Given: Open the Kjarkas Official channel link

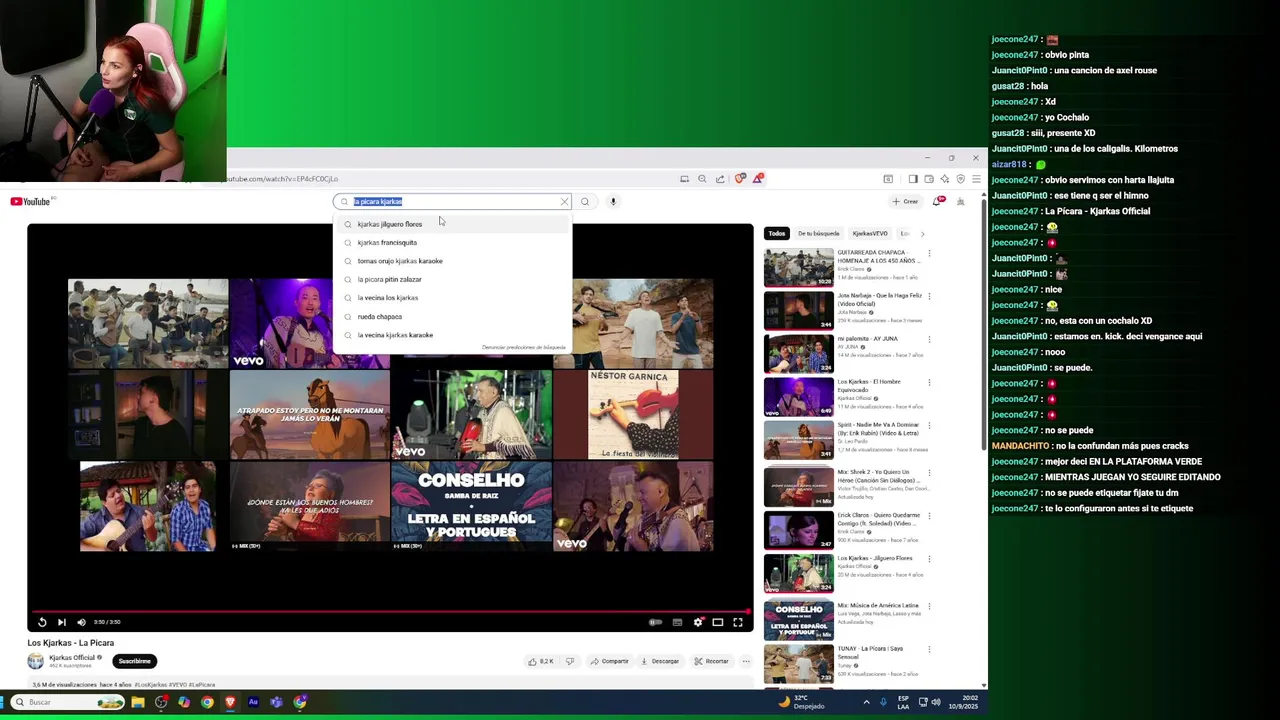Looking at the screenshot, I should [x=72, y=657].
